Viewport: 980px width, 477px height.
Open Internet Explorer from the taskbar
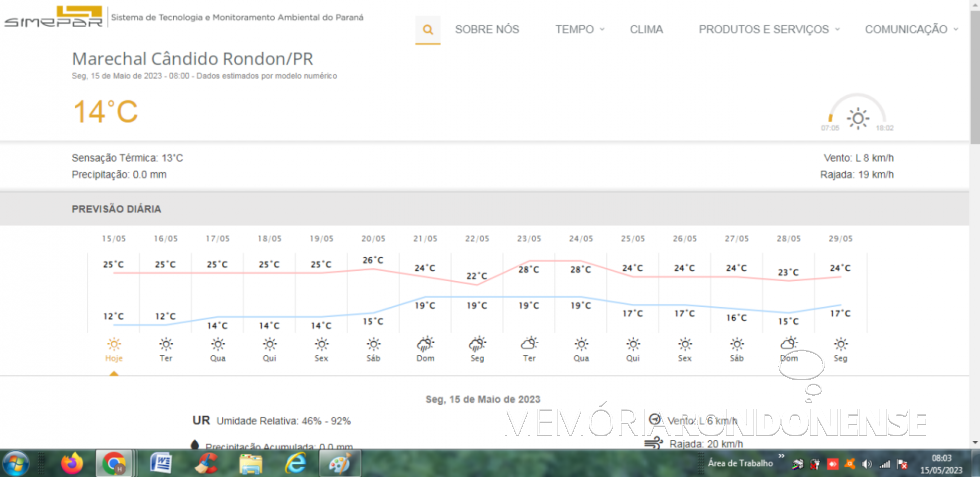point(296,464)
